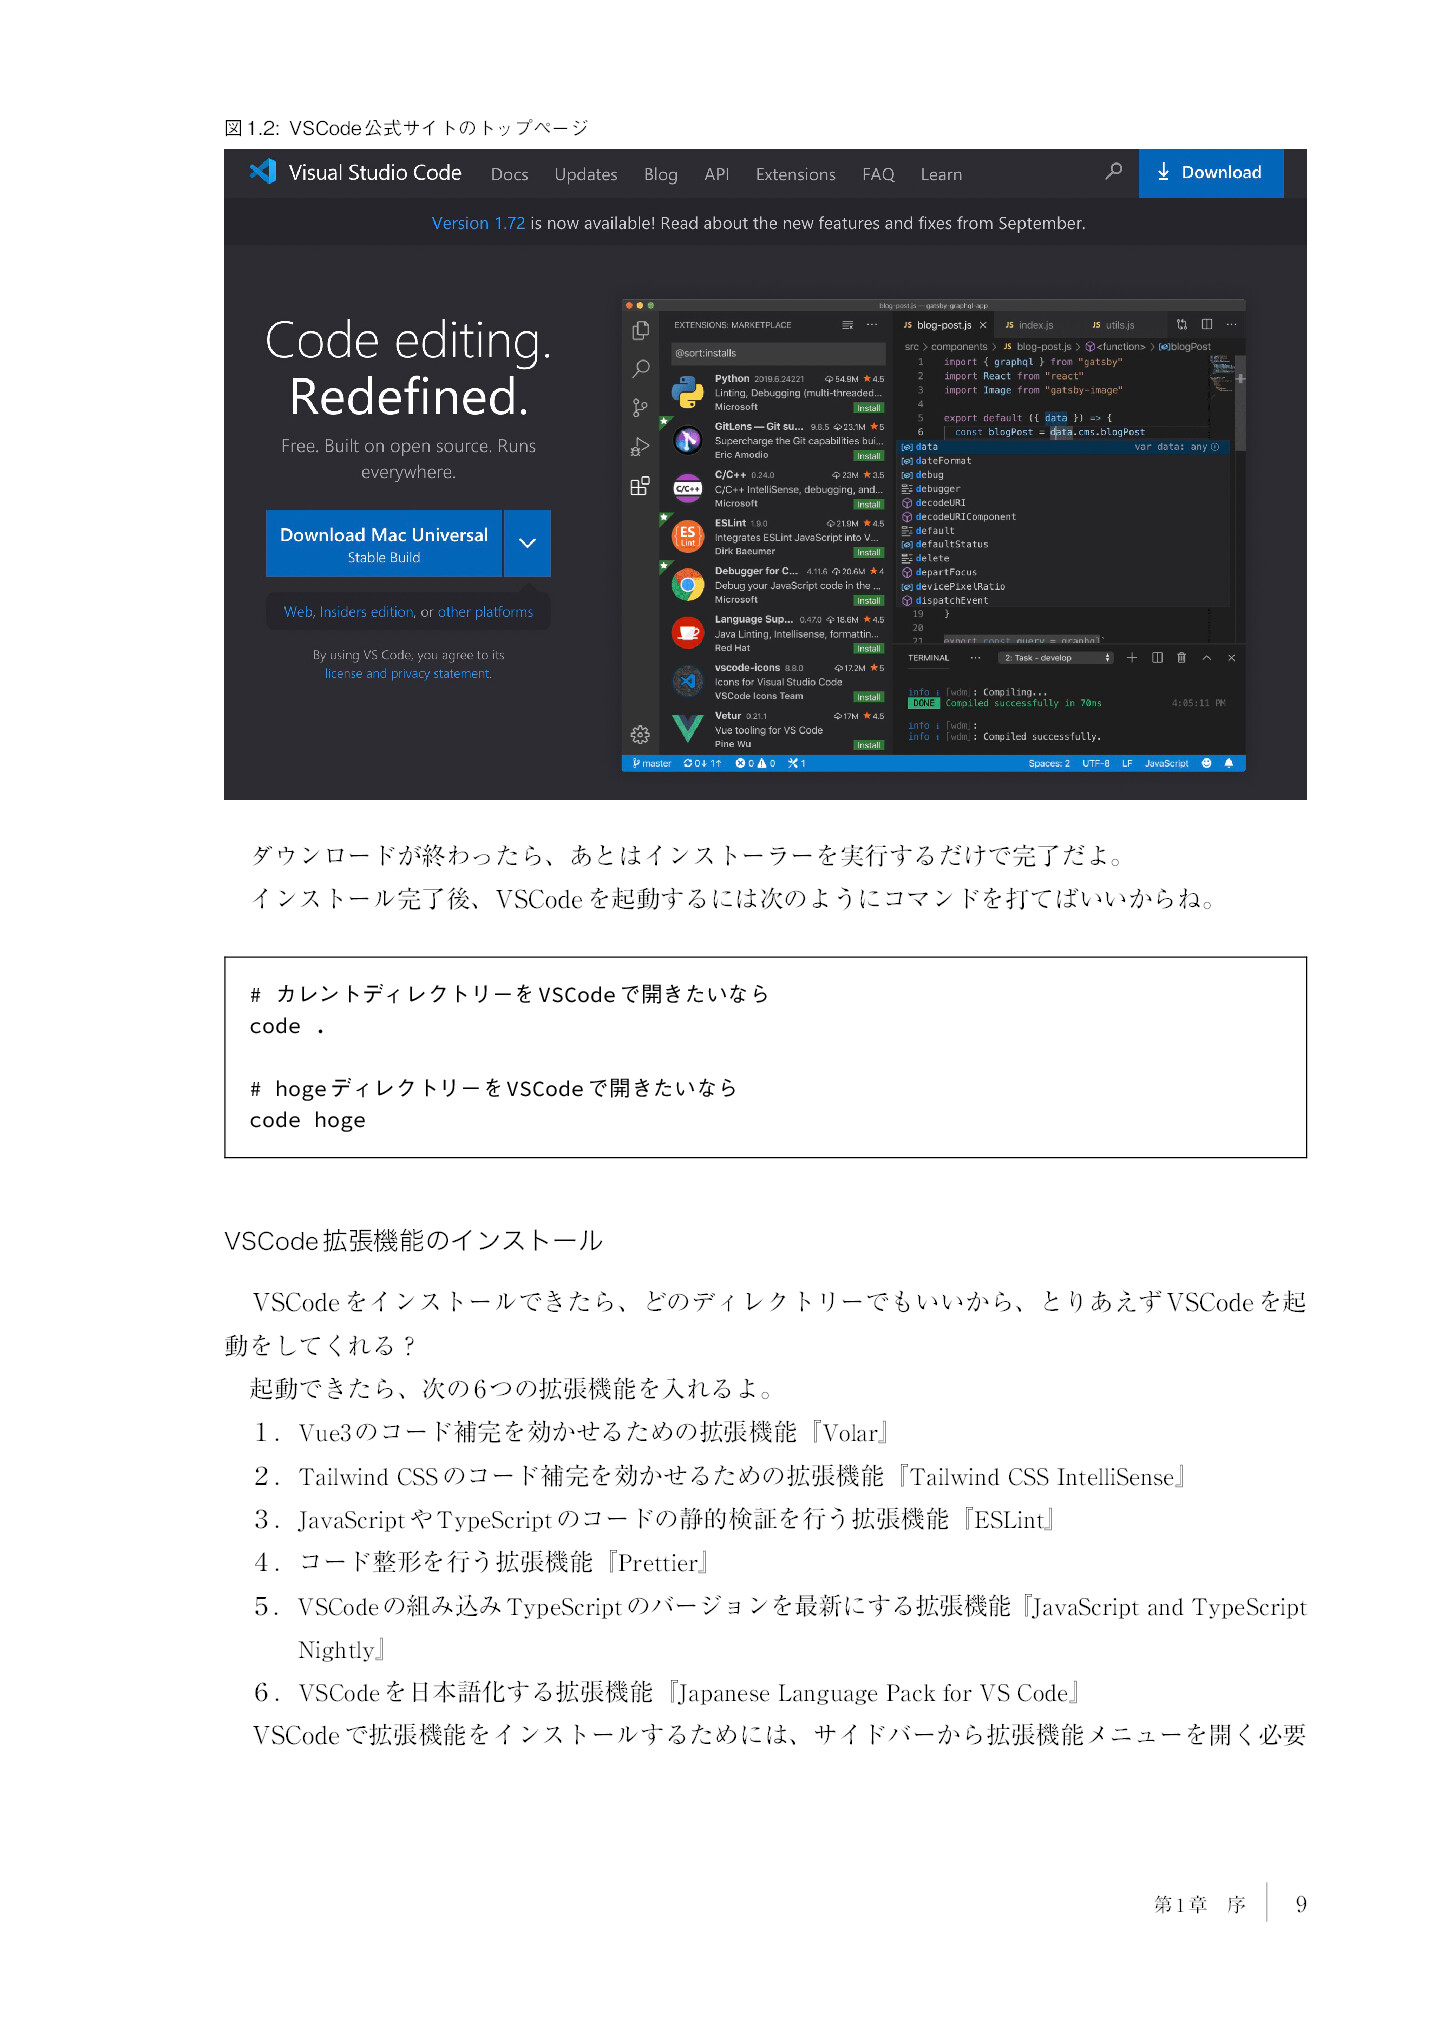
Task: Click the Visual Studio Code logo icon
Action: (x=263, y=172)
